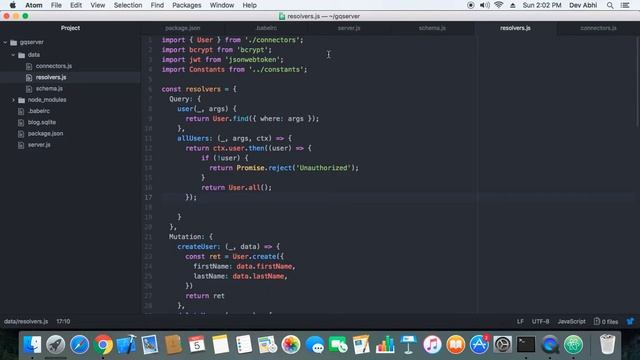Click the volume icon in menu bar

point(484,5)
